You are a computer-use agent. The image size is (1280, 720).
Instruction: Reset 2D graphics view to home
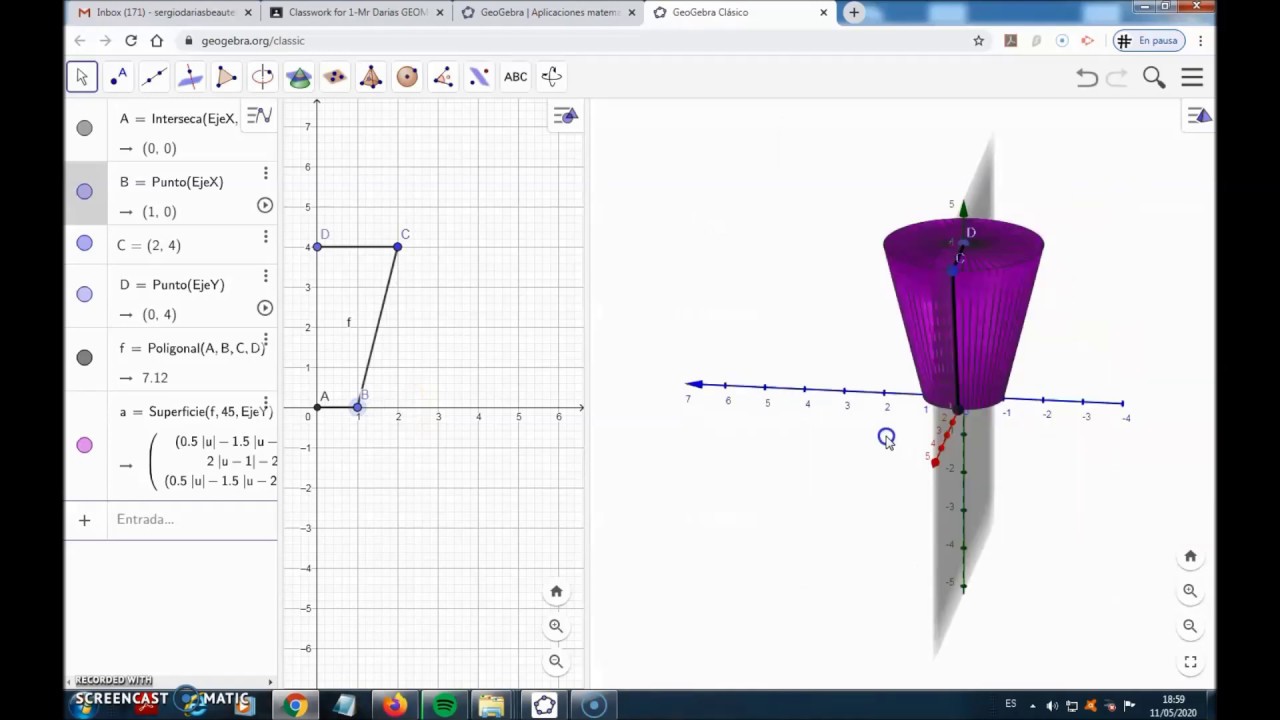click(556, 592)
